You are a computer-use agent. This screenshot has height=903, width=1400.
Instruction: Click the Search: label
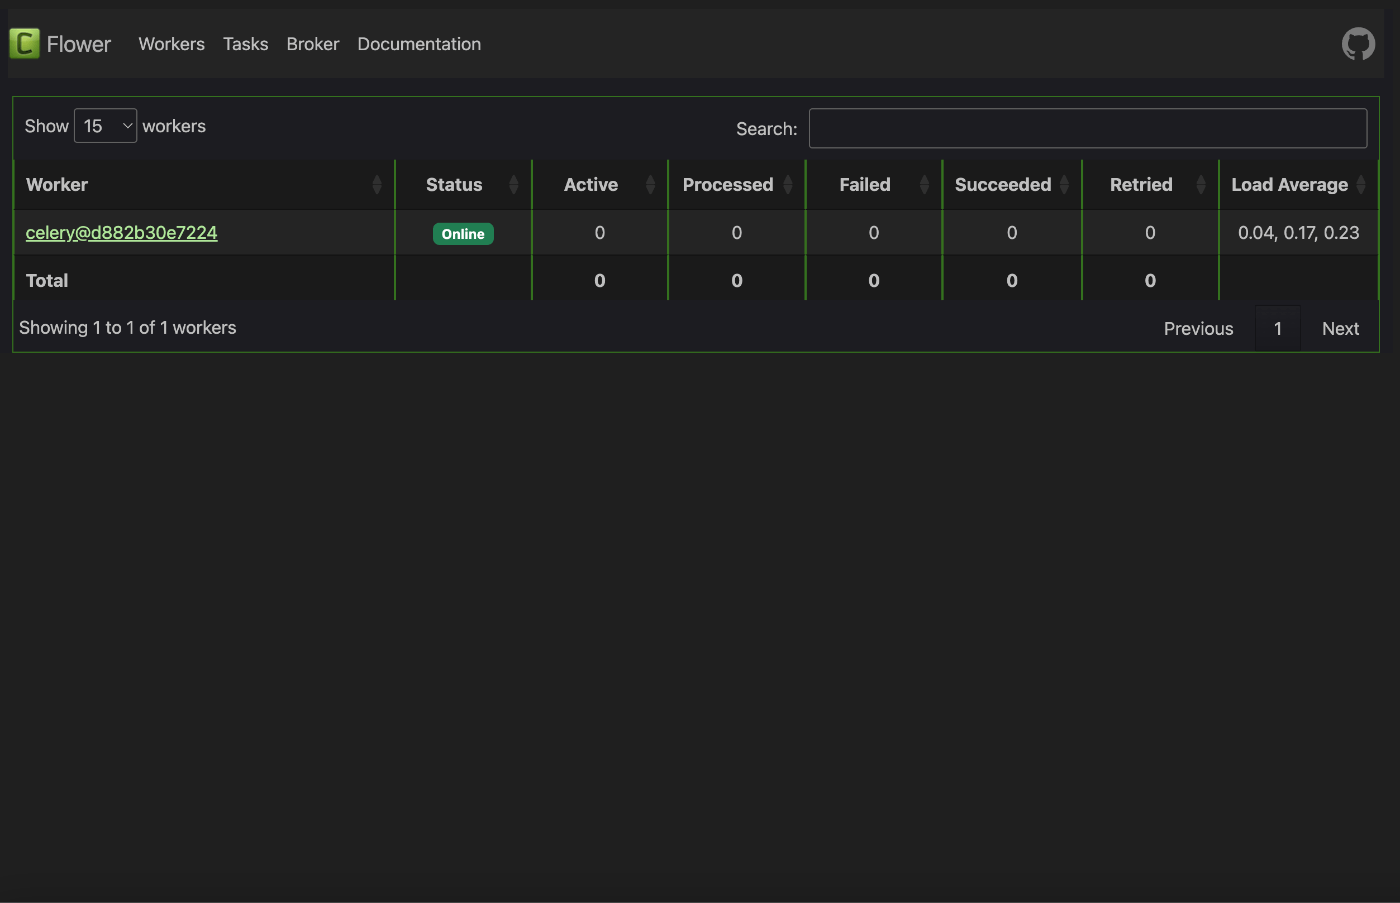[x=767, y=129]
